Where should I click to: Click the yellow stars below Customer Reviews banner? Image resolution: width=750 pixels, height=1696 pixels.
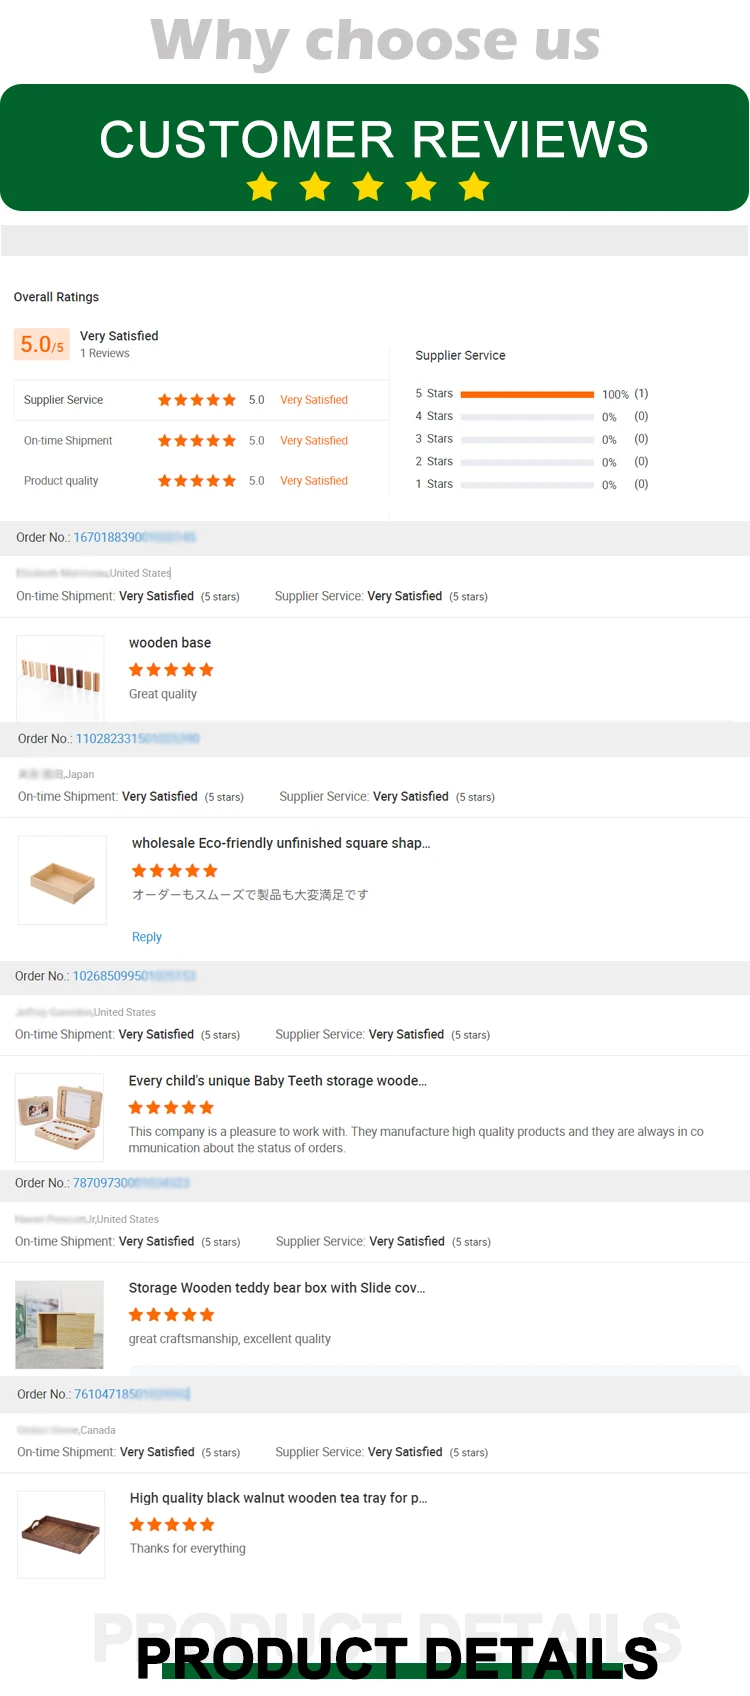pyautogui.click(x=368, y=187)
